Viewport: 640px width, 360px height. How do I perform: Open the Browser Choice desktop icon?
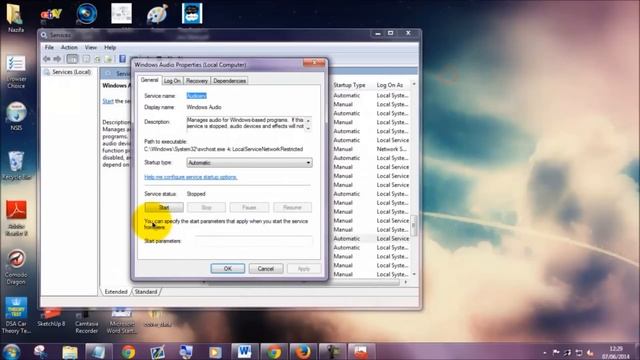16,72
